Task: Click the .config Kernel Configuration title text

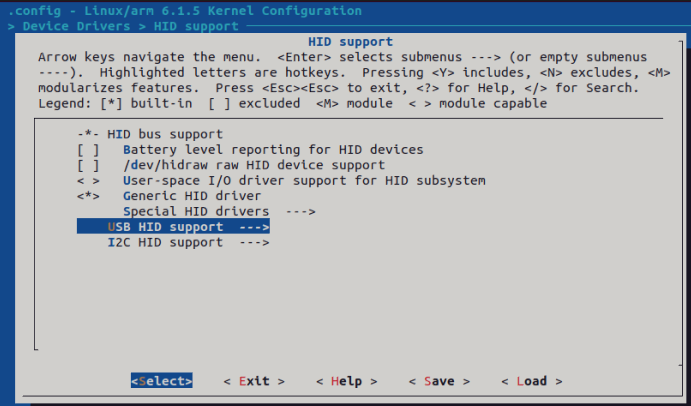Action: (185, 11)
